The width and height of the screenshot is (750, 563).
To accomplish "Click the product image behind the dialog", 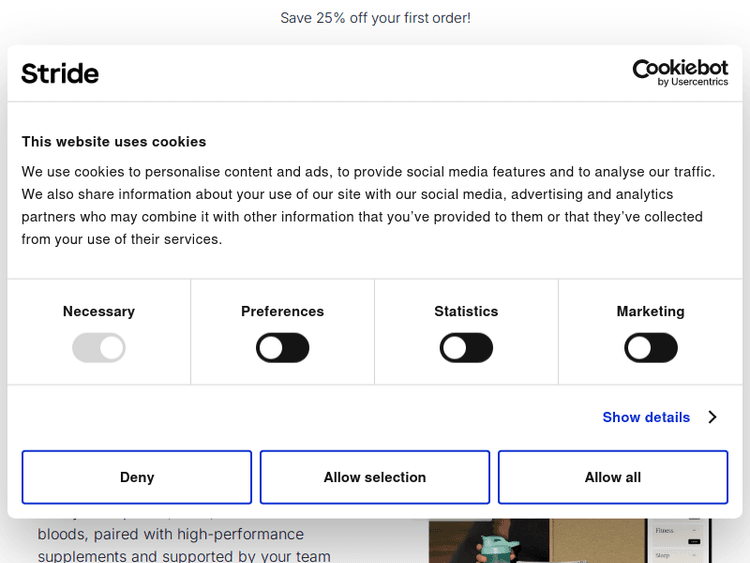I will click(570, 541).
